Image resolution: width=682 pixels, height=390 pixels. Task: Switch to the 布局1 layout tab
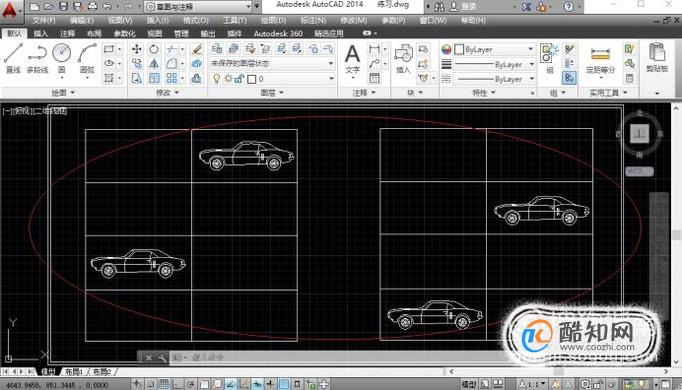[x=74, y=372]
